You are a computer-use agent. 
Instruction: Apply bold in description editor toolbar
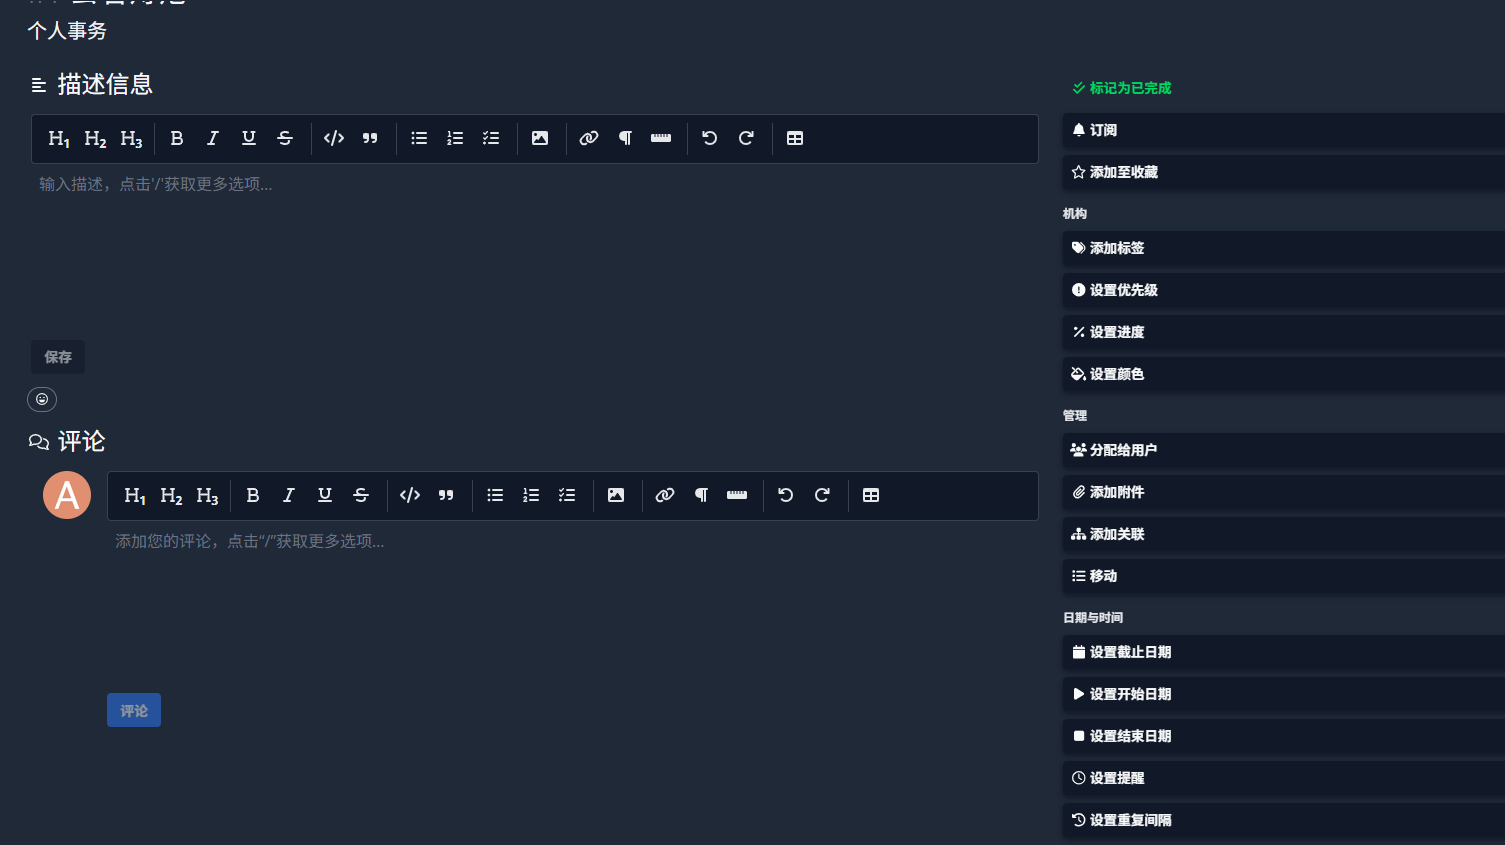click(x=177, y=139)
